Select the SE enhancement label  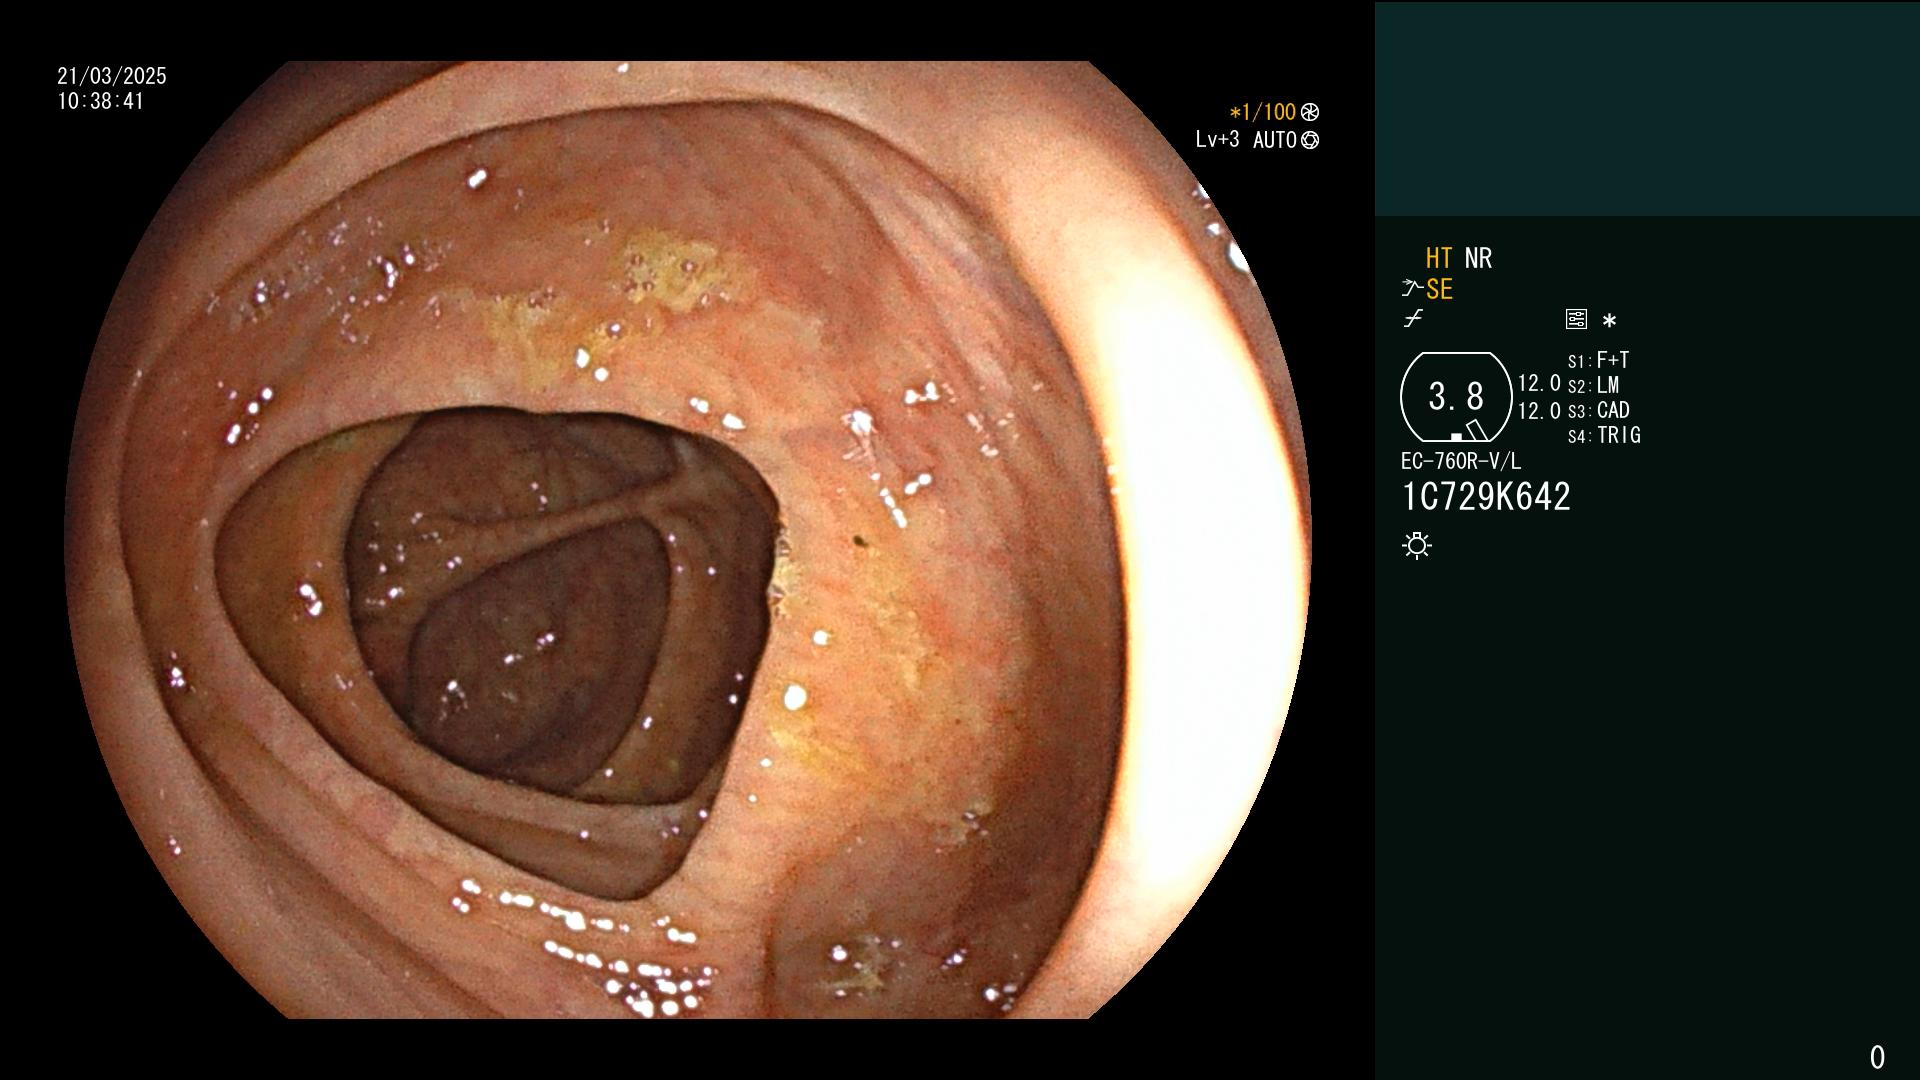click(1439, 289)
